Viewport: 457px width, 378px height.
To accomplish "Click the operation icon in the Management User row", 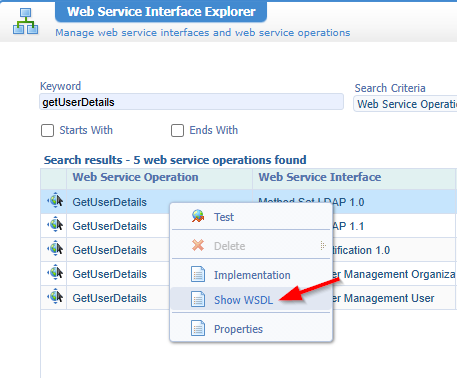I will (55, 297).
